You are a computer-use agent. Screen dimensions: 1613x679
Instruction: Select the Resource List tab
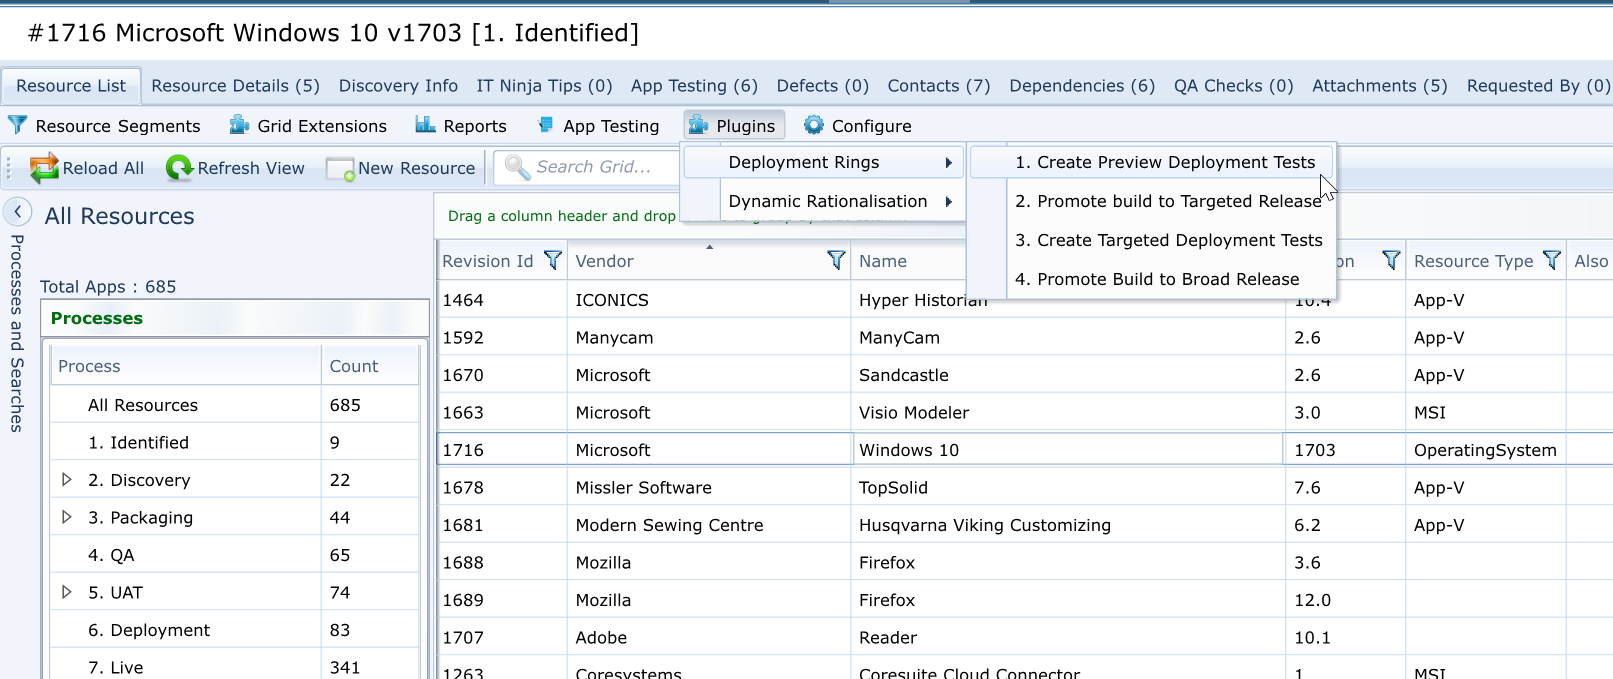point(71,86)
